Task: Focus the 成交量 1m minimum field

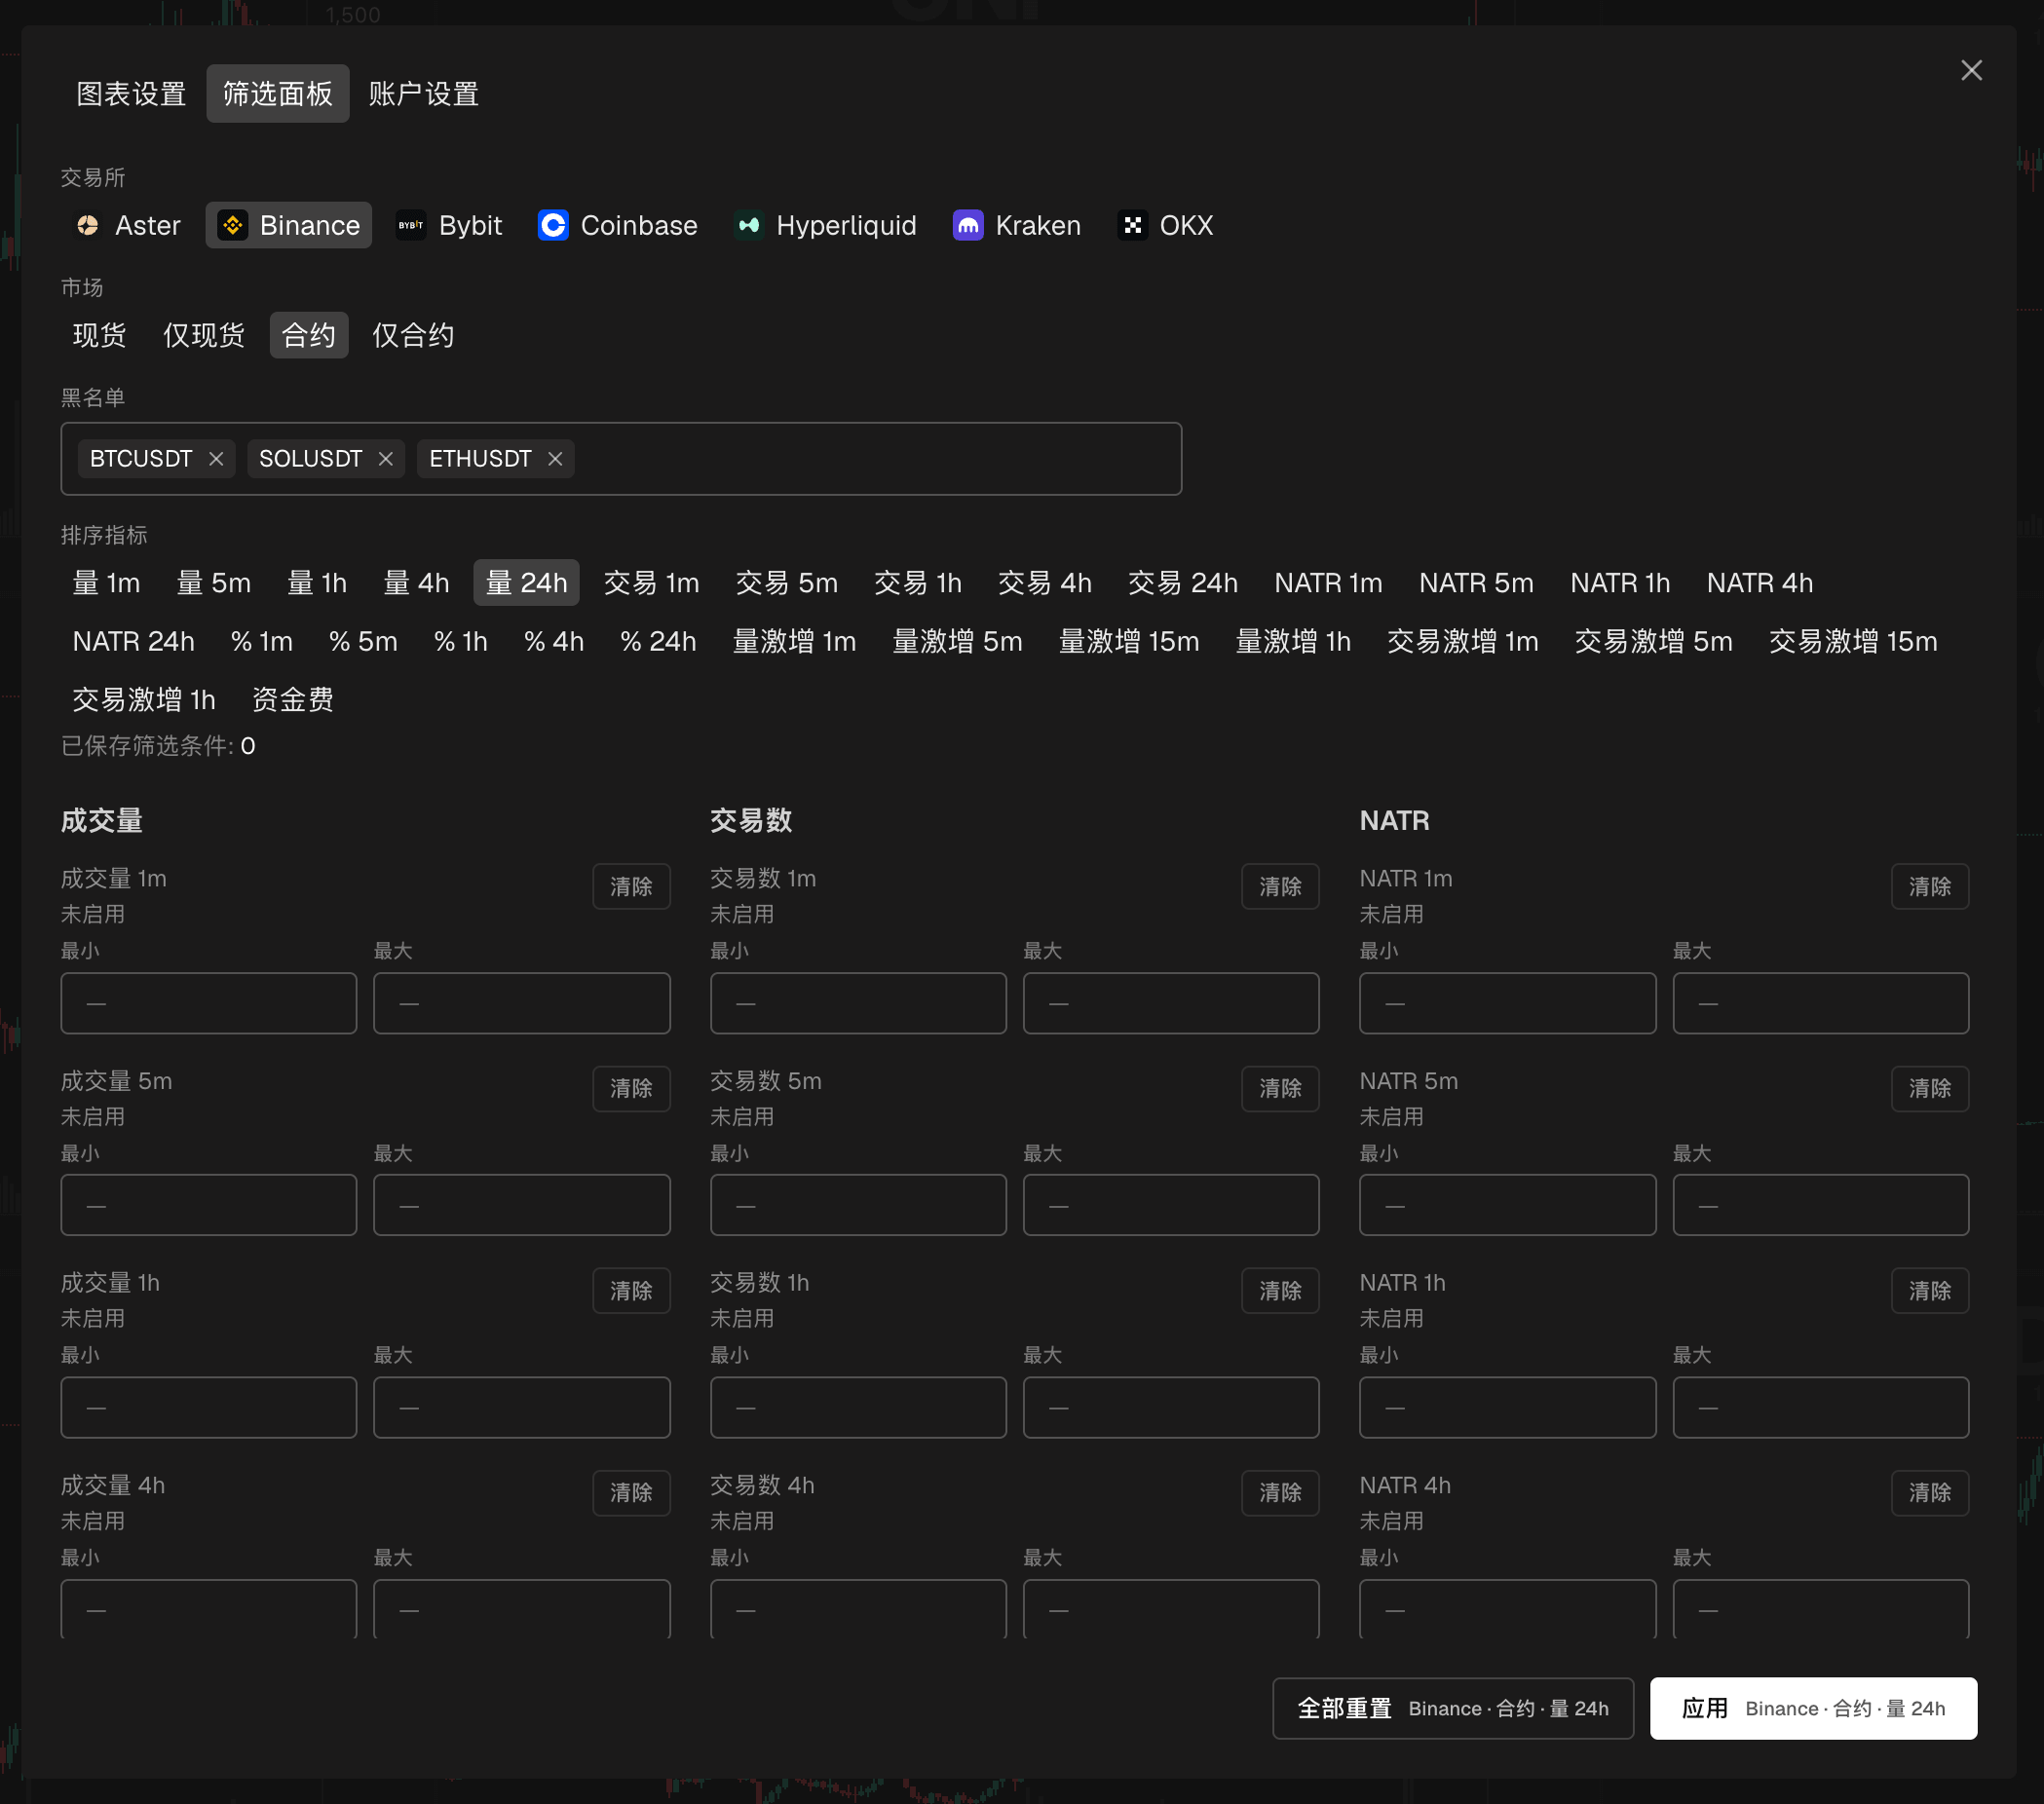Action: (209, 1003)
